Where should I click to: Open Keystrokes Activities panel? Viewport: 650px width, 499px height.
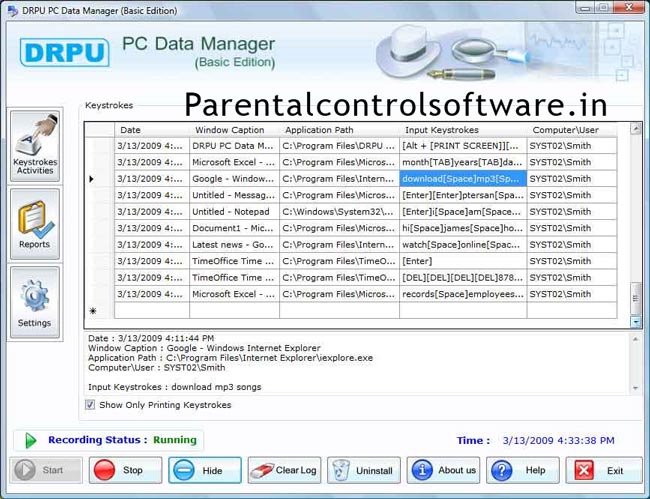(35, 145)
